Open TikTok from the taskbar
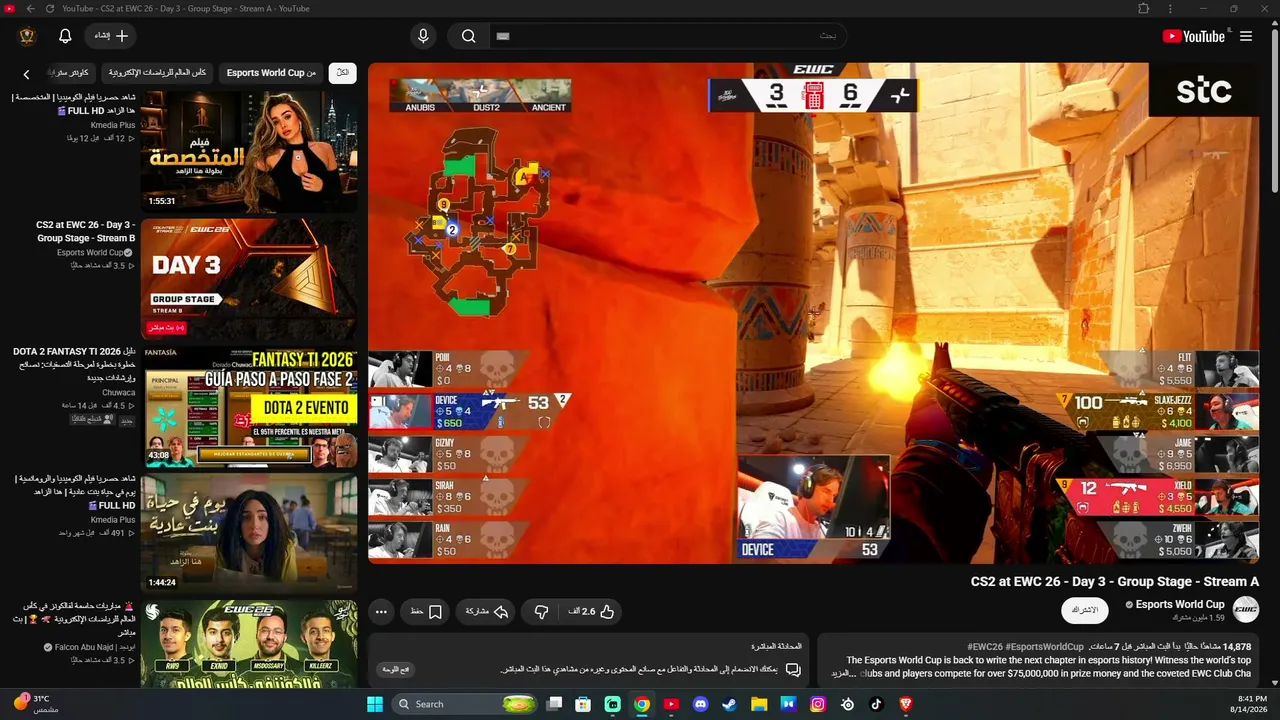This screenshot has height=720, width=1280. pyautogui.click(x=877, y=704)
